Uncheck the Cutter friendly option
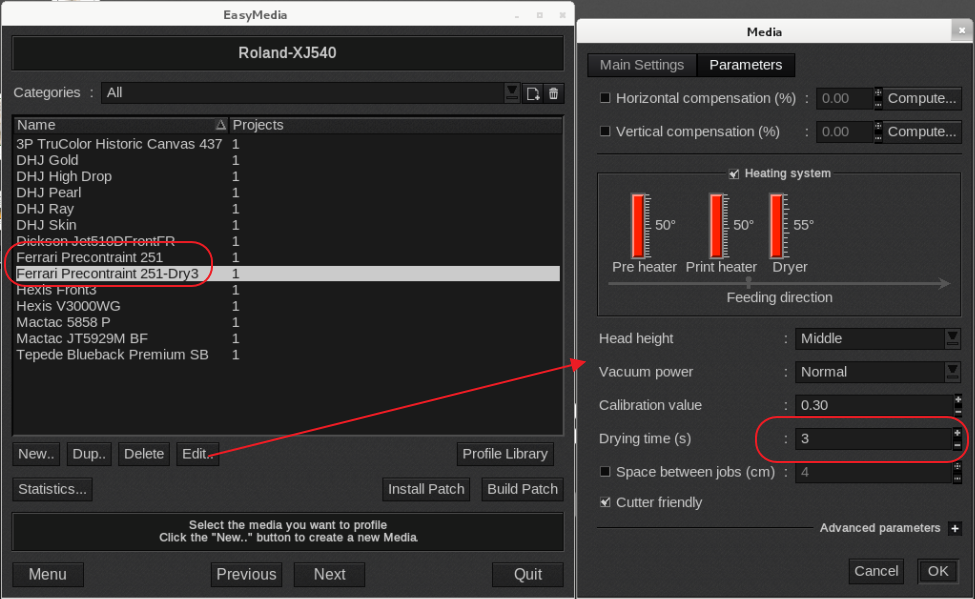Viewport: 975px width, 599px height. coord(605,502)
